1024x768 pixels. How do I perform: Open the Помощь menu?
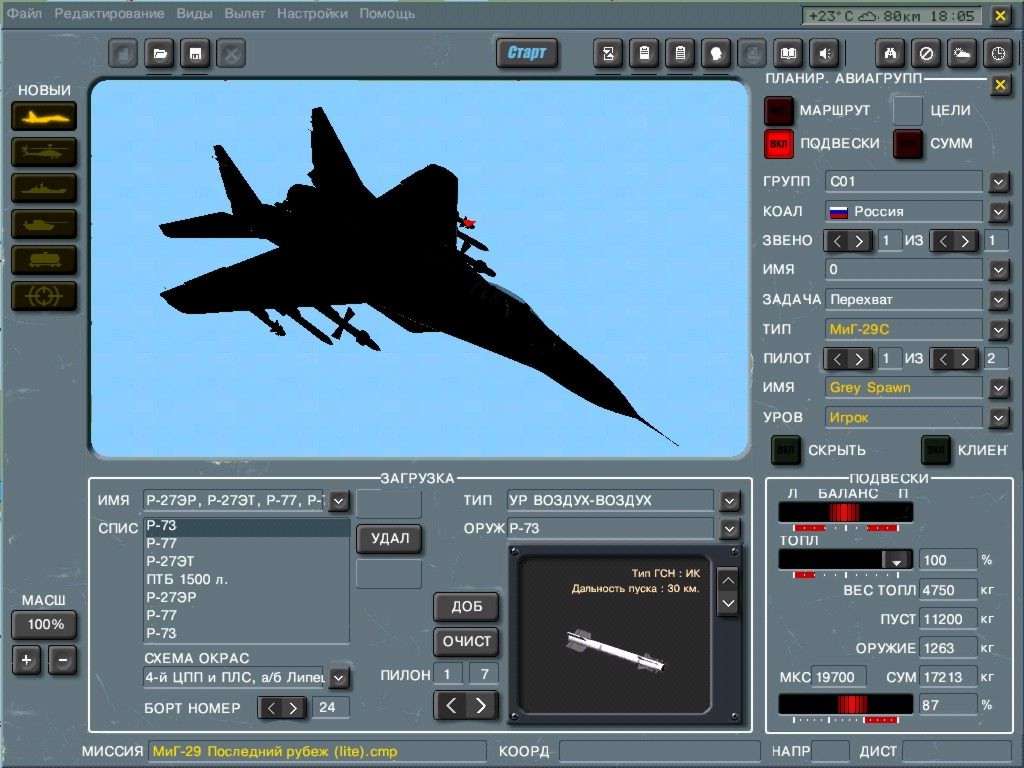(x=387, y=13)
